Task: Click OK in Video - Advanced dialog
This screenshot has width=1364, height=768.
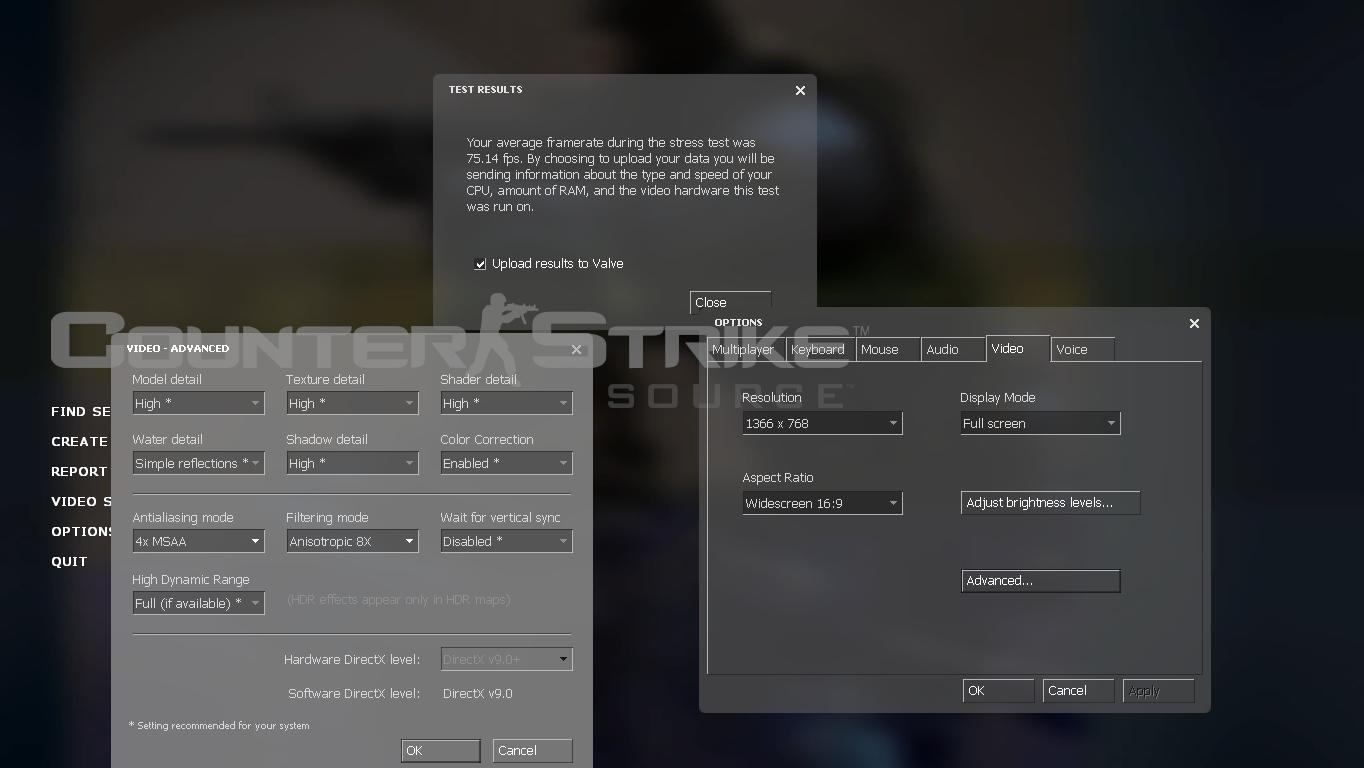Action: click(x=440, y=751)
